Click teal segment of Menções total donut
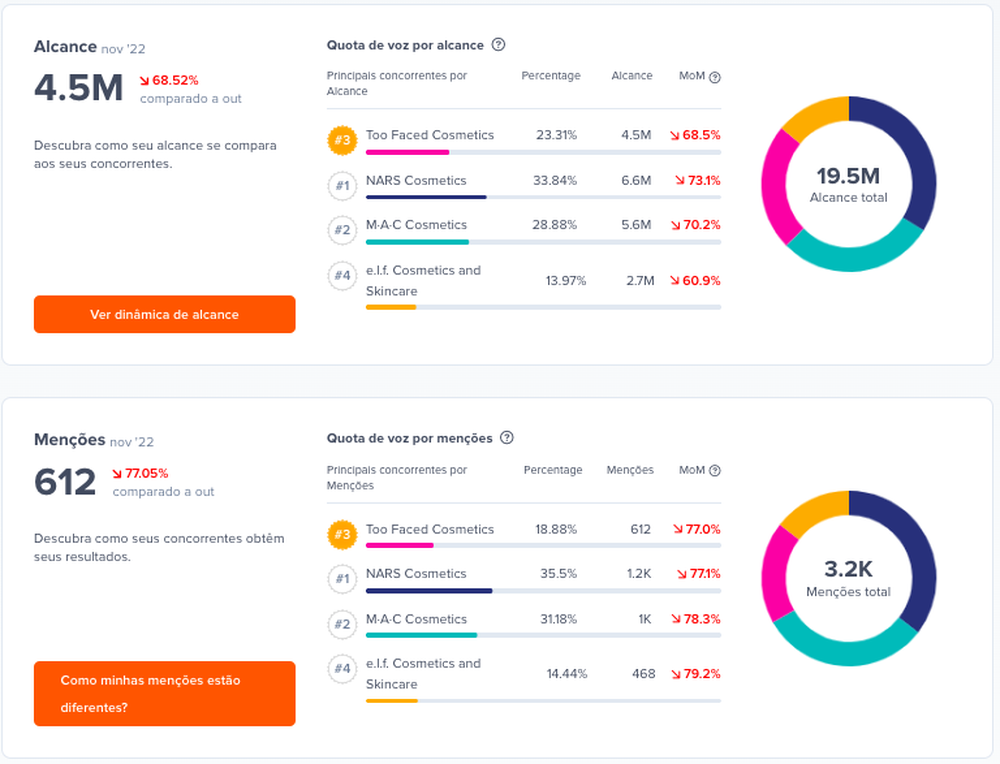The image size is (1000, 764). coord(846,652)
